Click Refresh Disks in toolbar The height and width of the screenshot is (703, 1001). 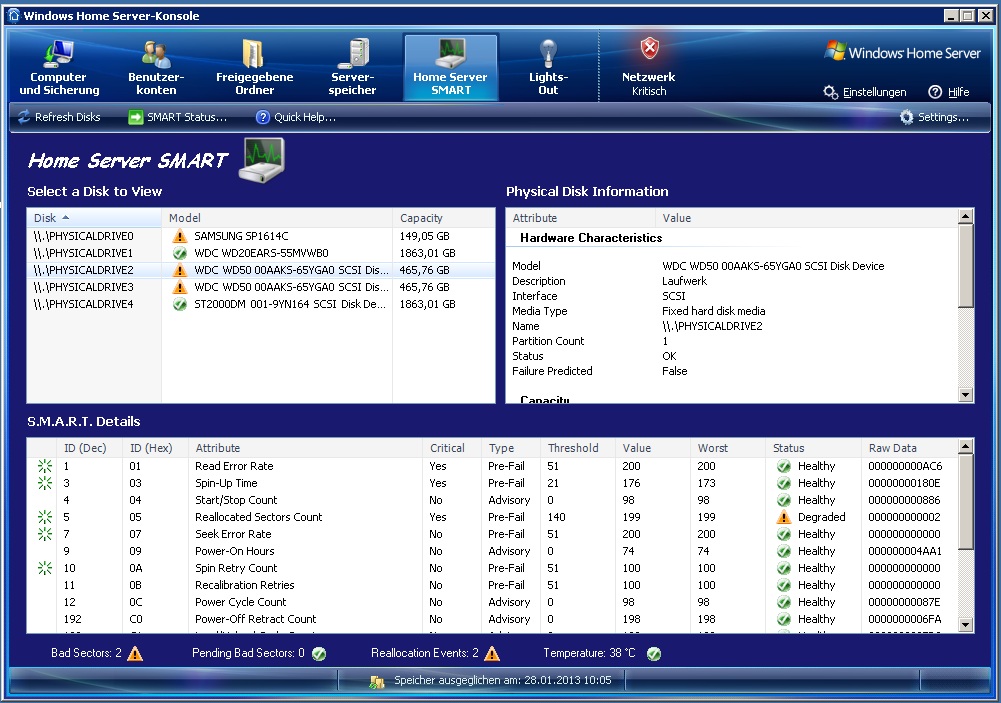tap(59, 117)
